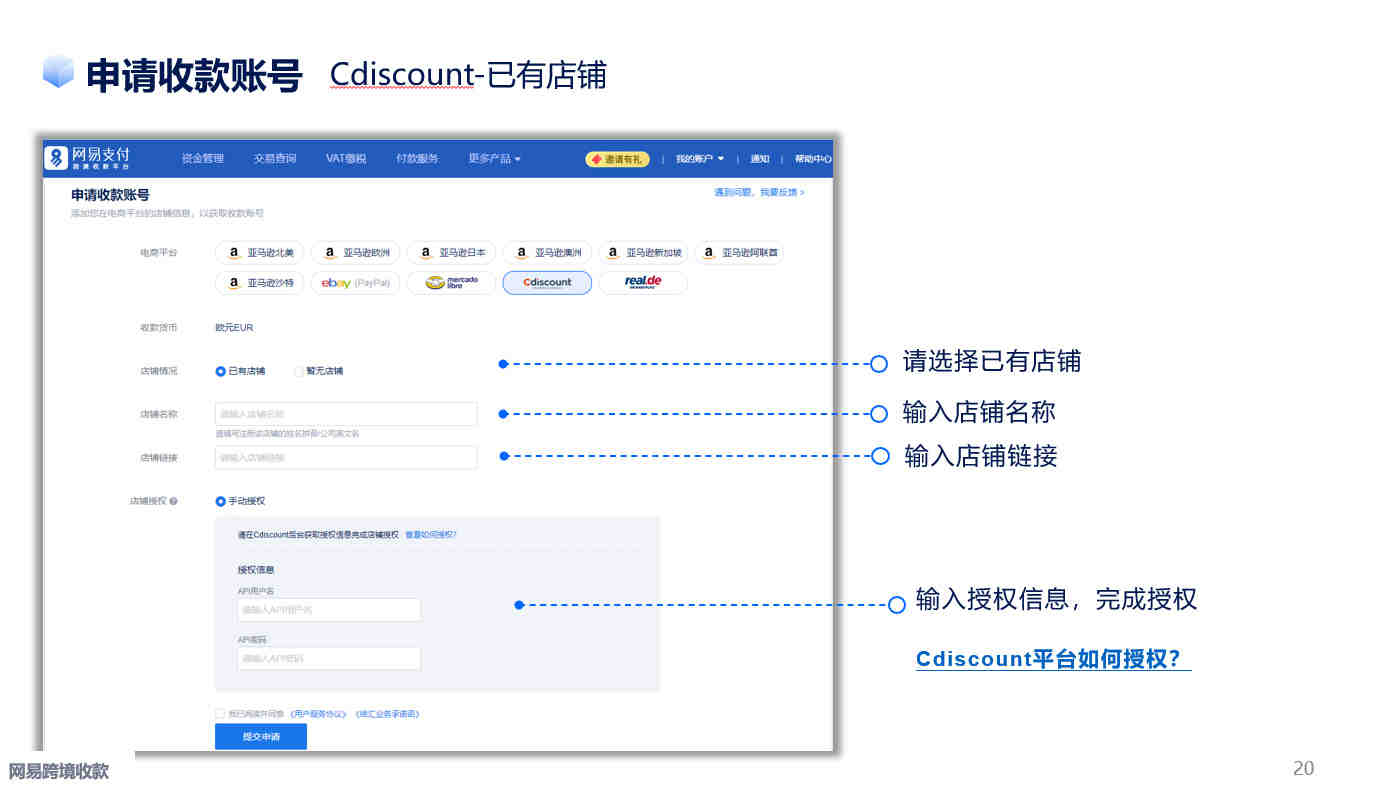Open 通知 notifications
This screenshot has width=1378, height=788.
tap(760, 159)
